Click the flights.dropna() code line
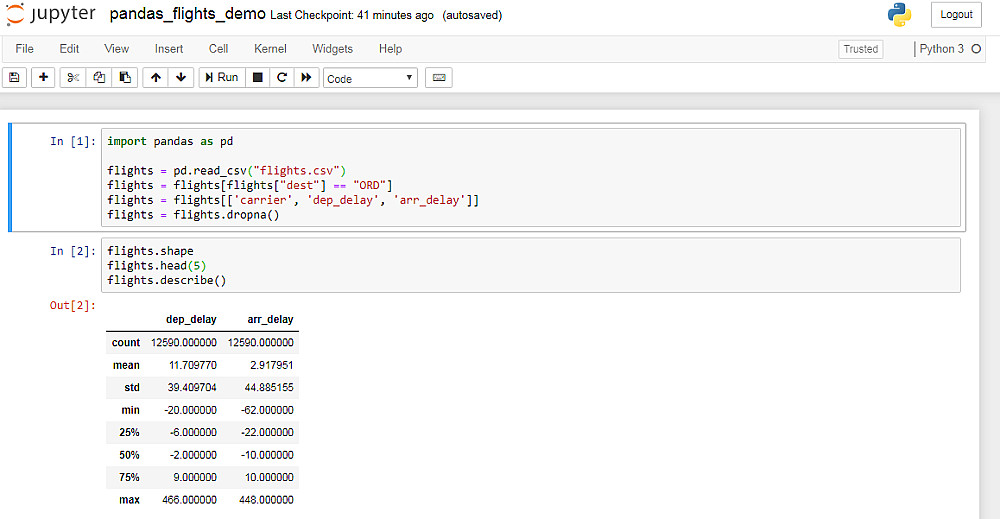This screenshot has width=1000, height=519. tap(193, 215)
